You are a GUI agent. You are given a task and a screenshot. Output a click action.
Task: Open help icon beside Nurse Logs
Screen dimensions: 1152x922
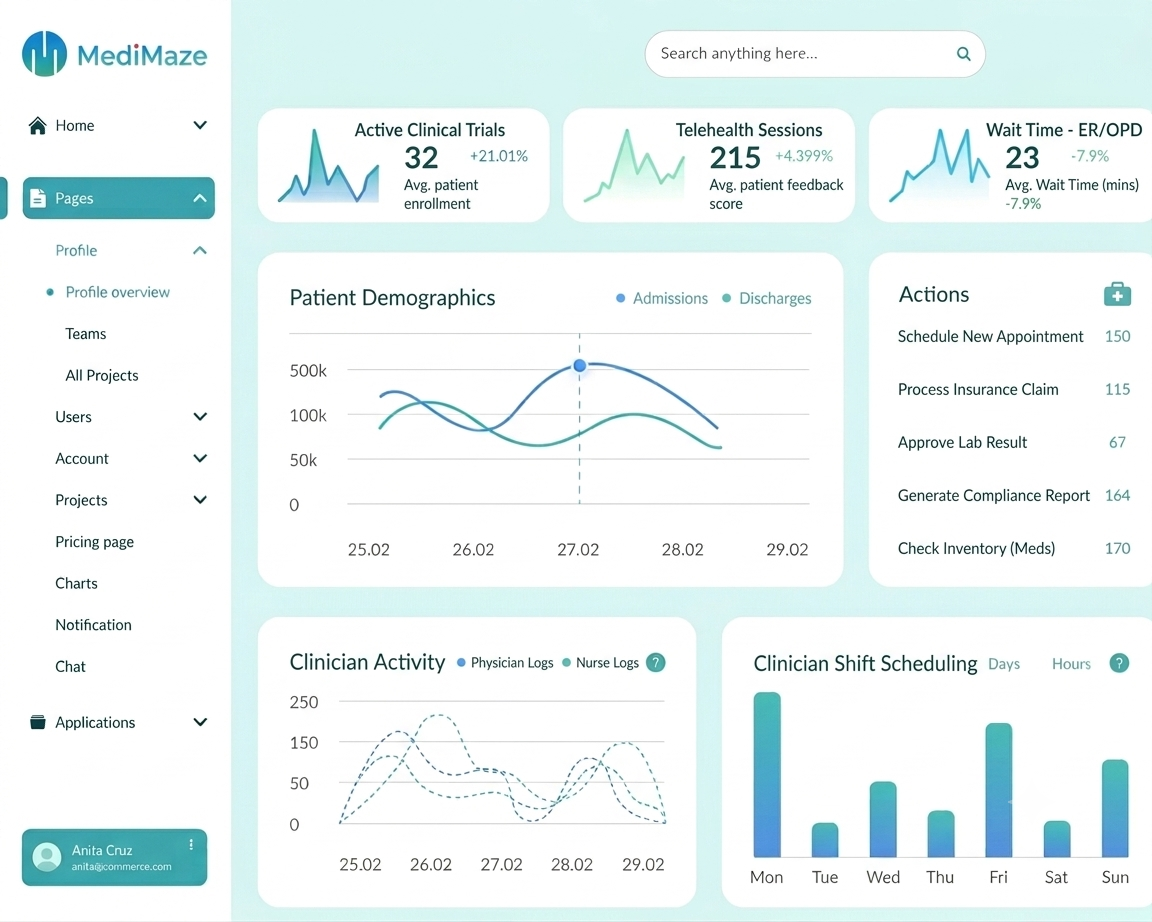point(655,663)
